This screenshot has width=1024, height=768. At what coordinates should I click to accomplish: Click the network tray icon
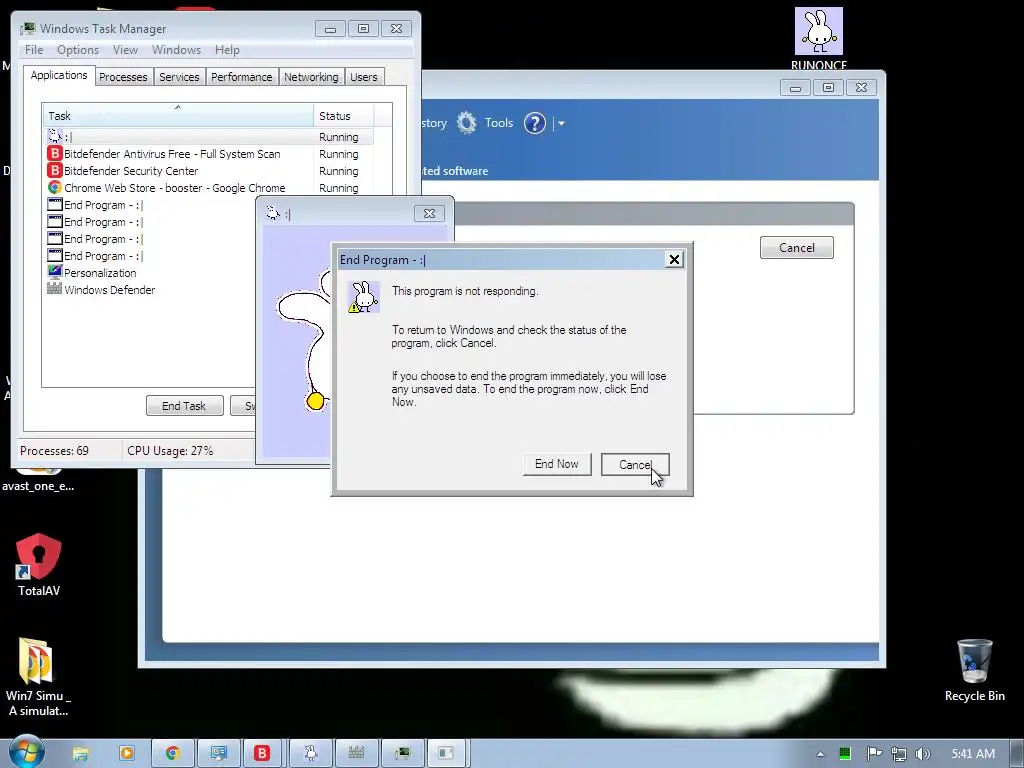point(899,754)
